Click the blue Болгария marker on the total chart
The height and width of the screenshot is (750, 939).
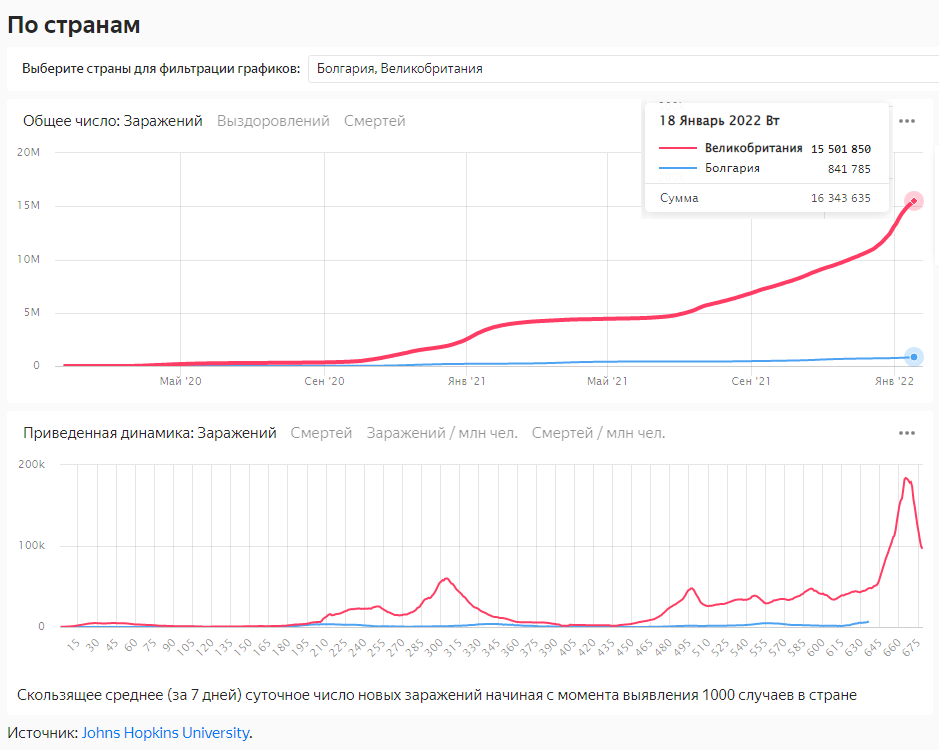913,357
